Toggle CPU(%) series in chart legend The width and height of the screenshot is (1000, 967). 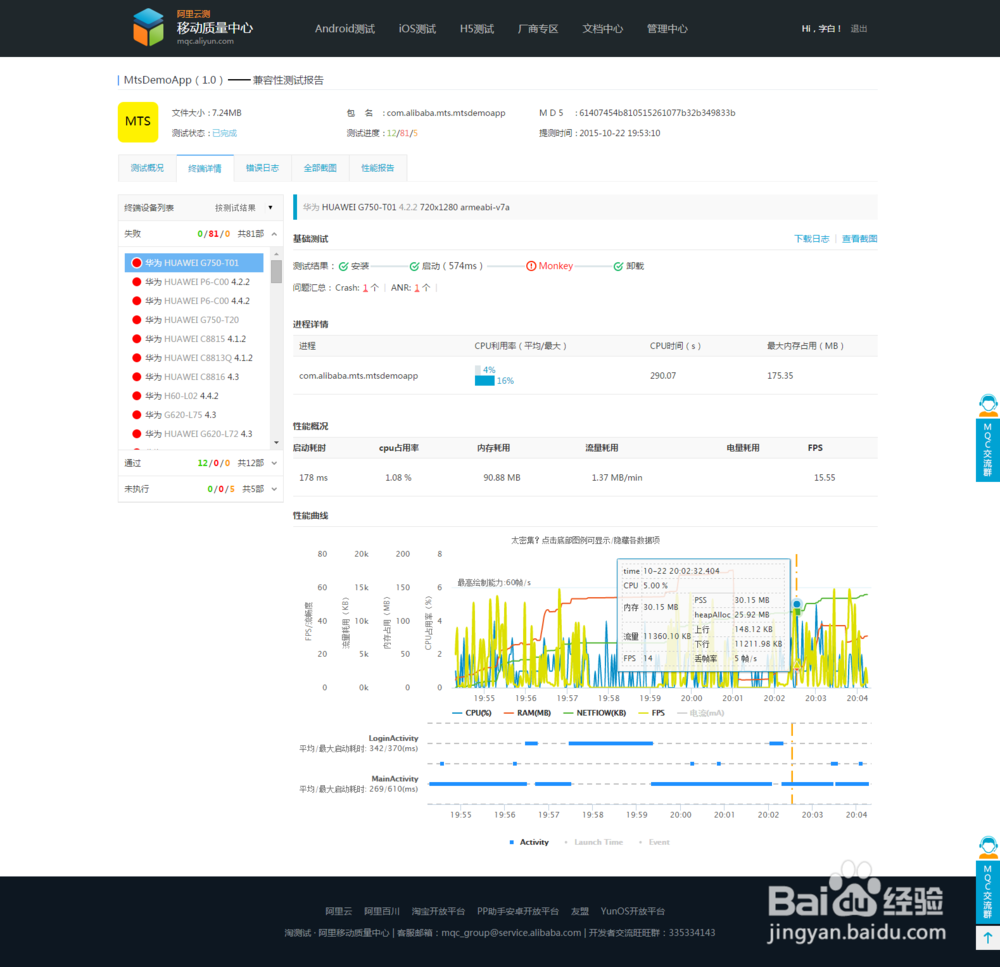pos(471,713)
